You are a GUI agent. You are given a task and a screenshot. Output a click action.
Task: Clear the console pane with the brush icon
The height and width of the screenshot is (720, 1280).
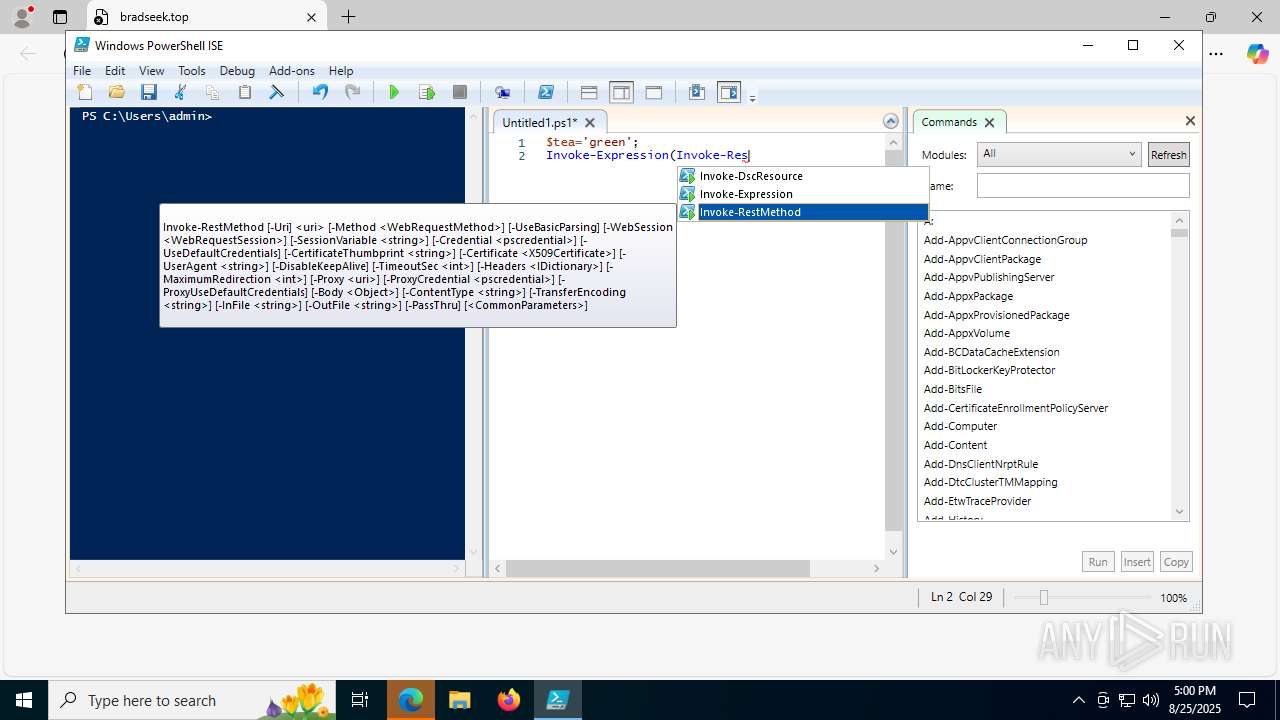pos(276,92)
